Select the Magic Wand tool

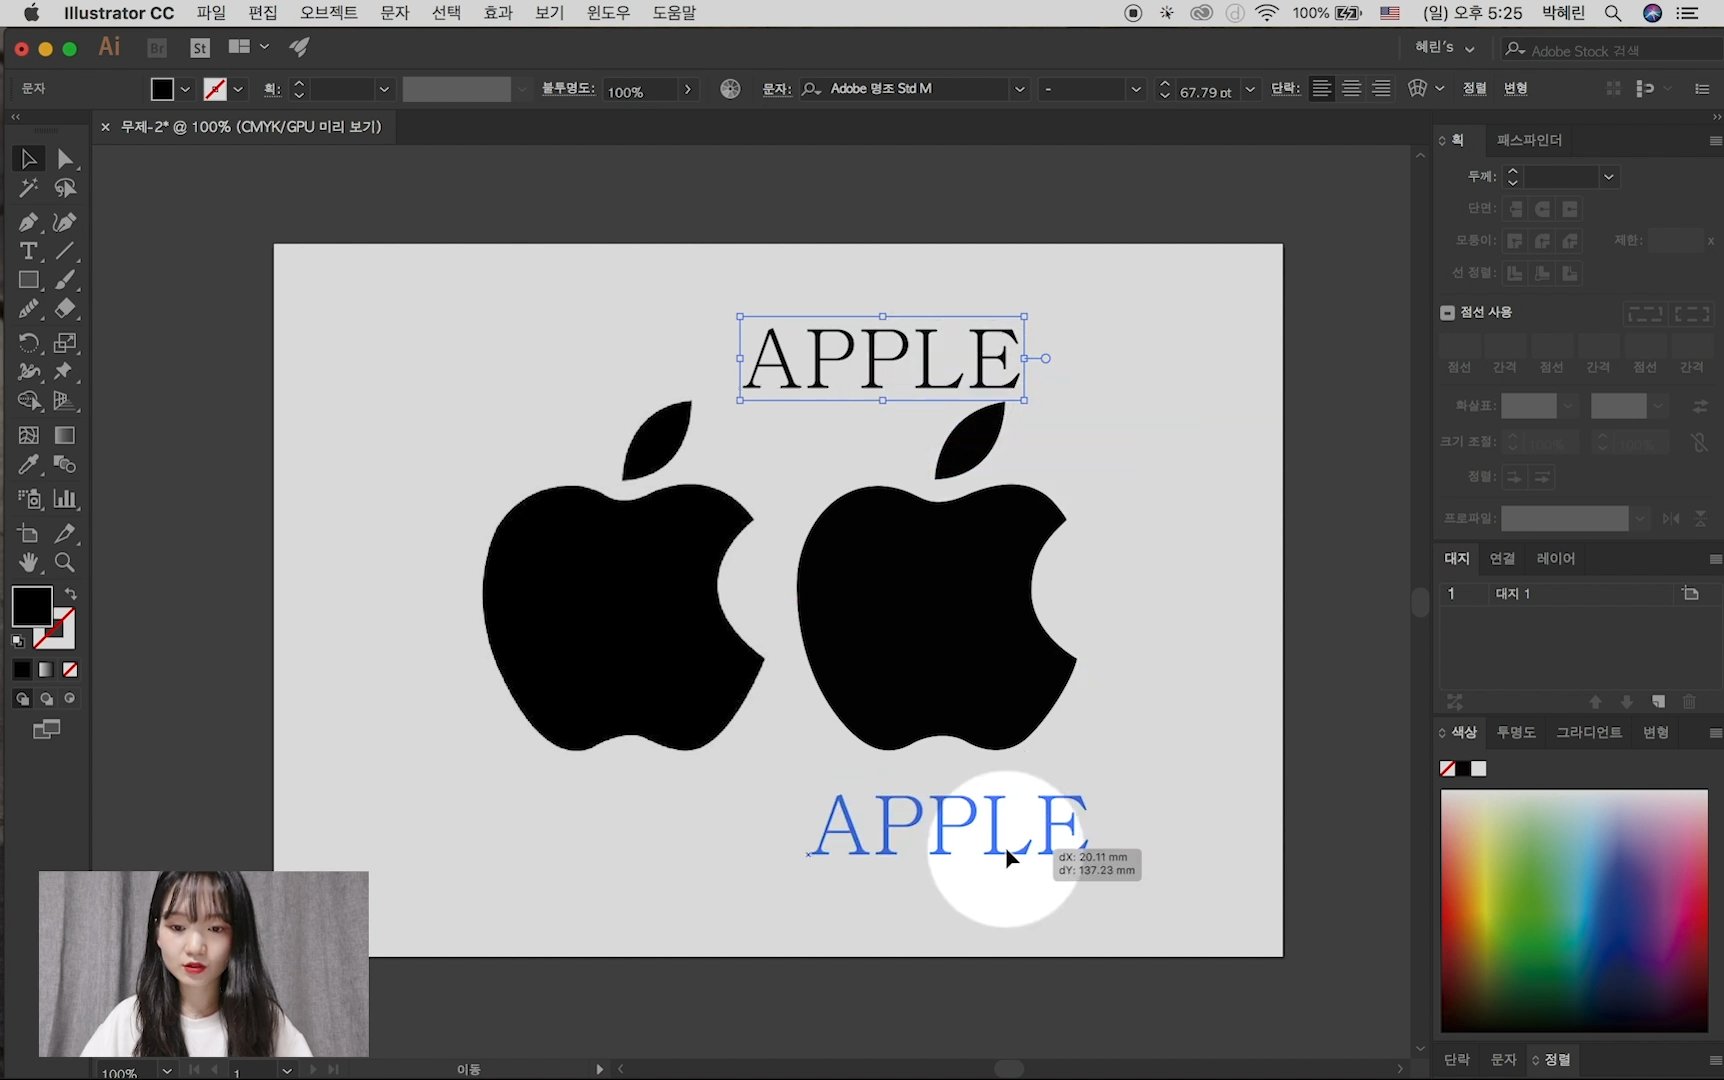tap(29, 188)
